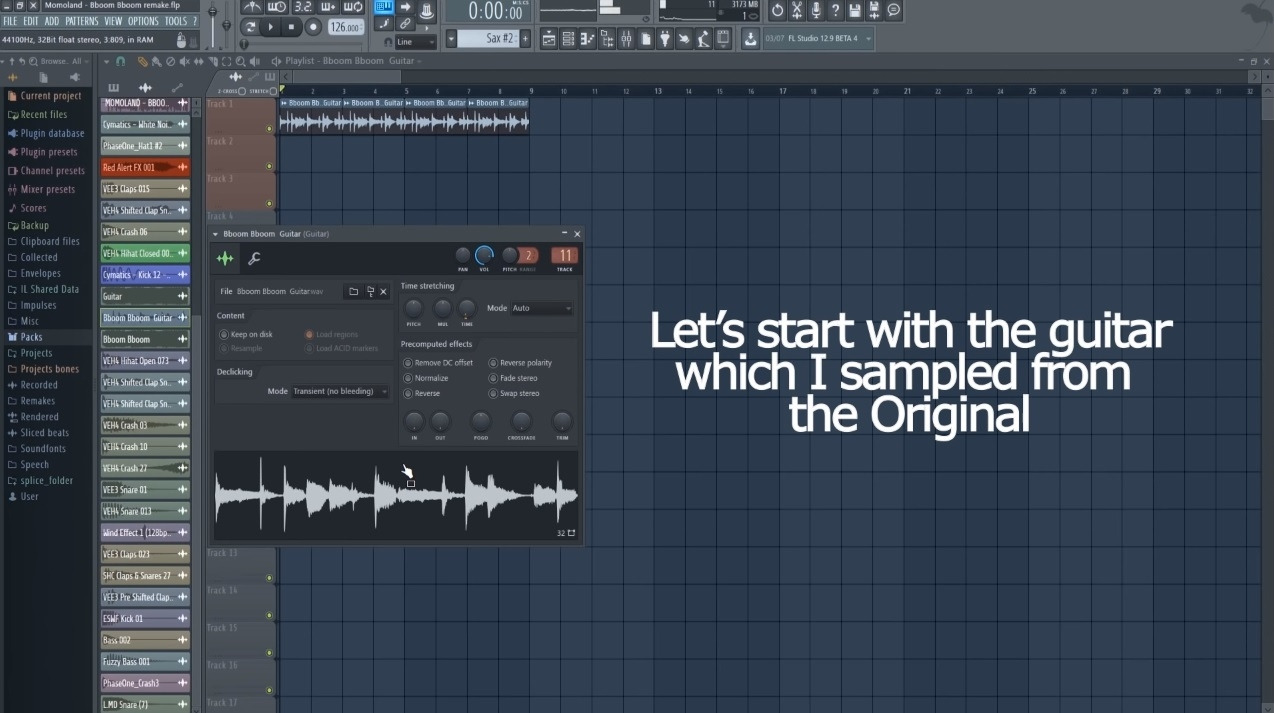The width and height of the screenshot is (1274, 713).
Task: Select the zoom magnifier tool in the Playlist toolbar
Action: [x=241, y=61]
